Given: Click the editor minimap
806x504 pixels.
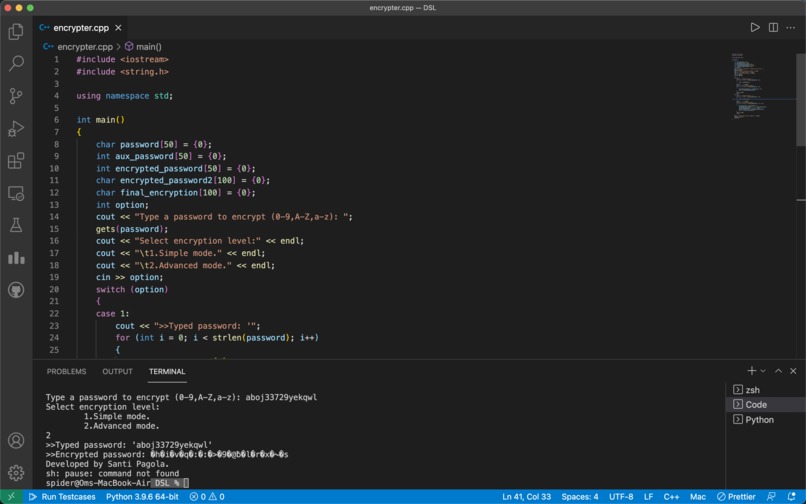Looking at the screenshot, I should click(x=763, y=86).
